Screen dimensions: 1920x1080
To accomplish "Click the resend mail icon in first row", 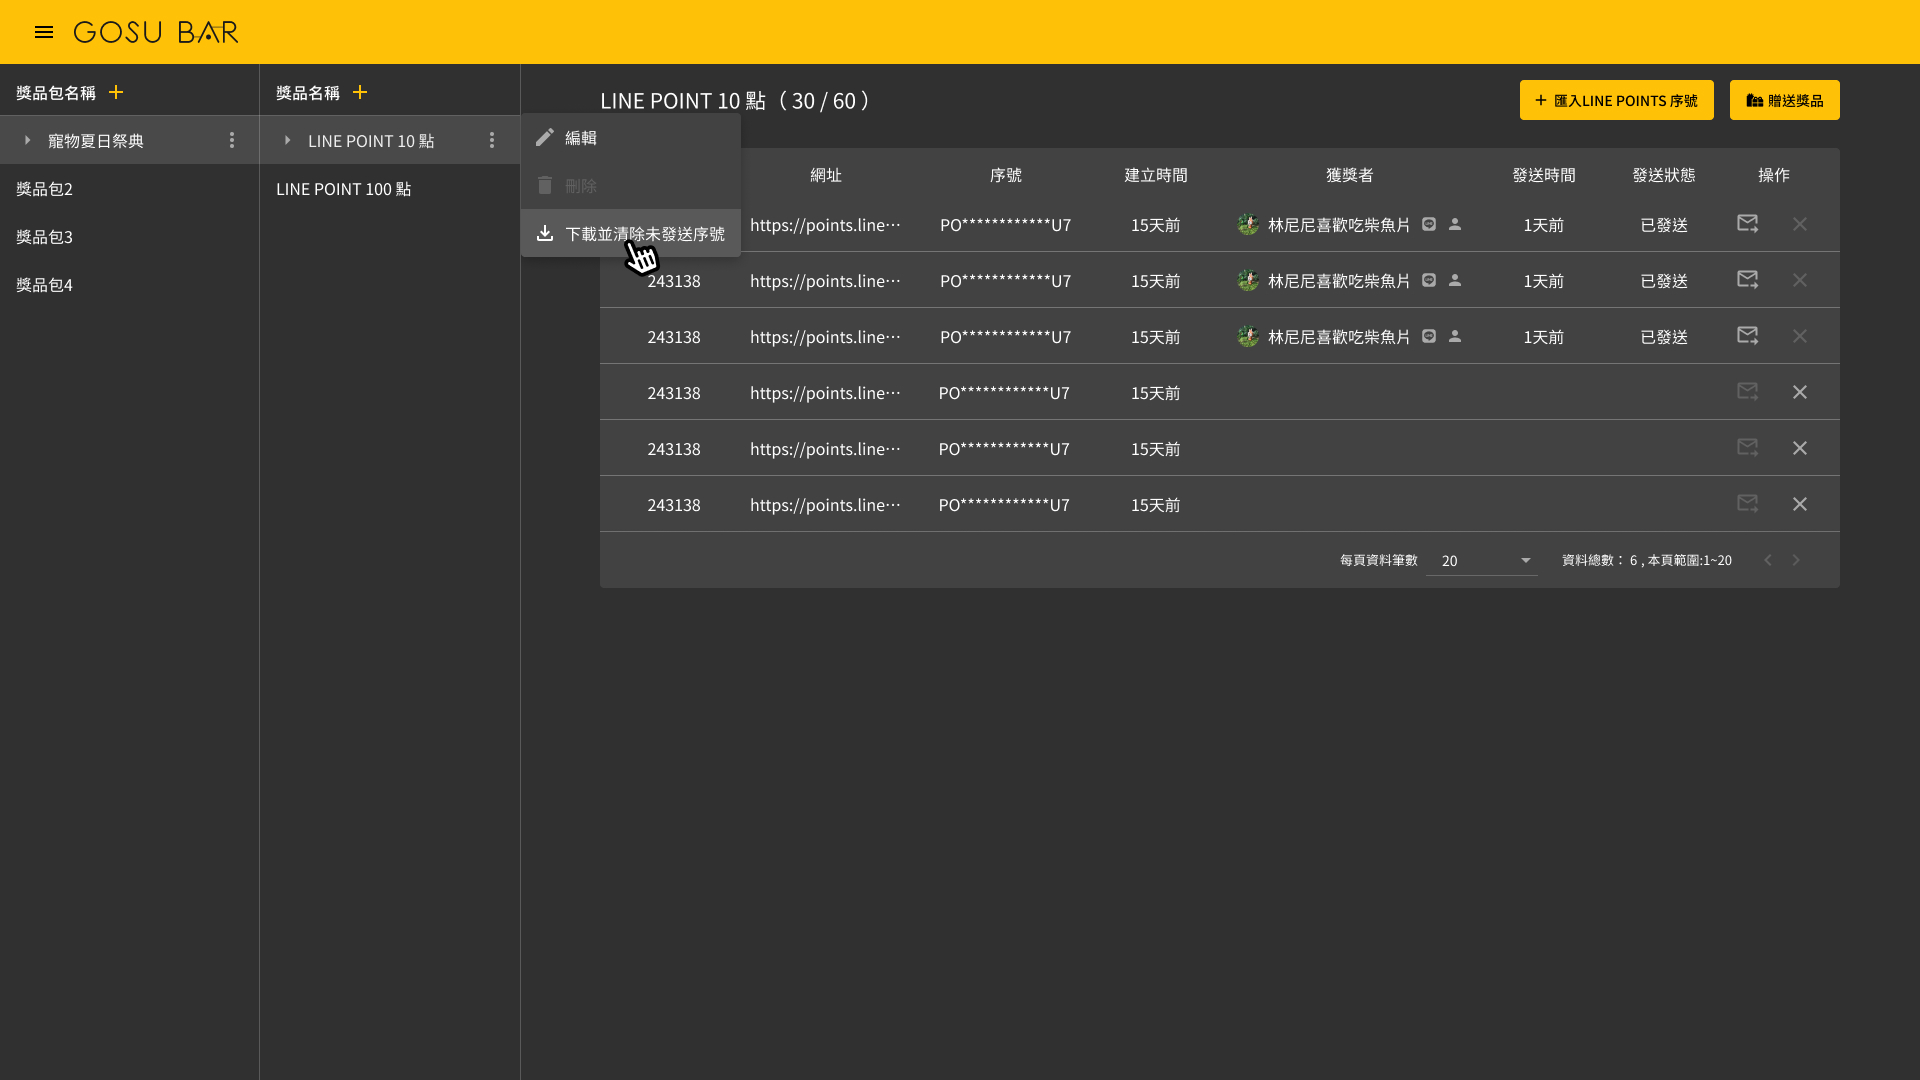I will [1747, 223].
